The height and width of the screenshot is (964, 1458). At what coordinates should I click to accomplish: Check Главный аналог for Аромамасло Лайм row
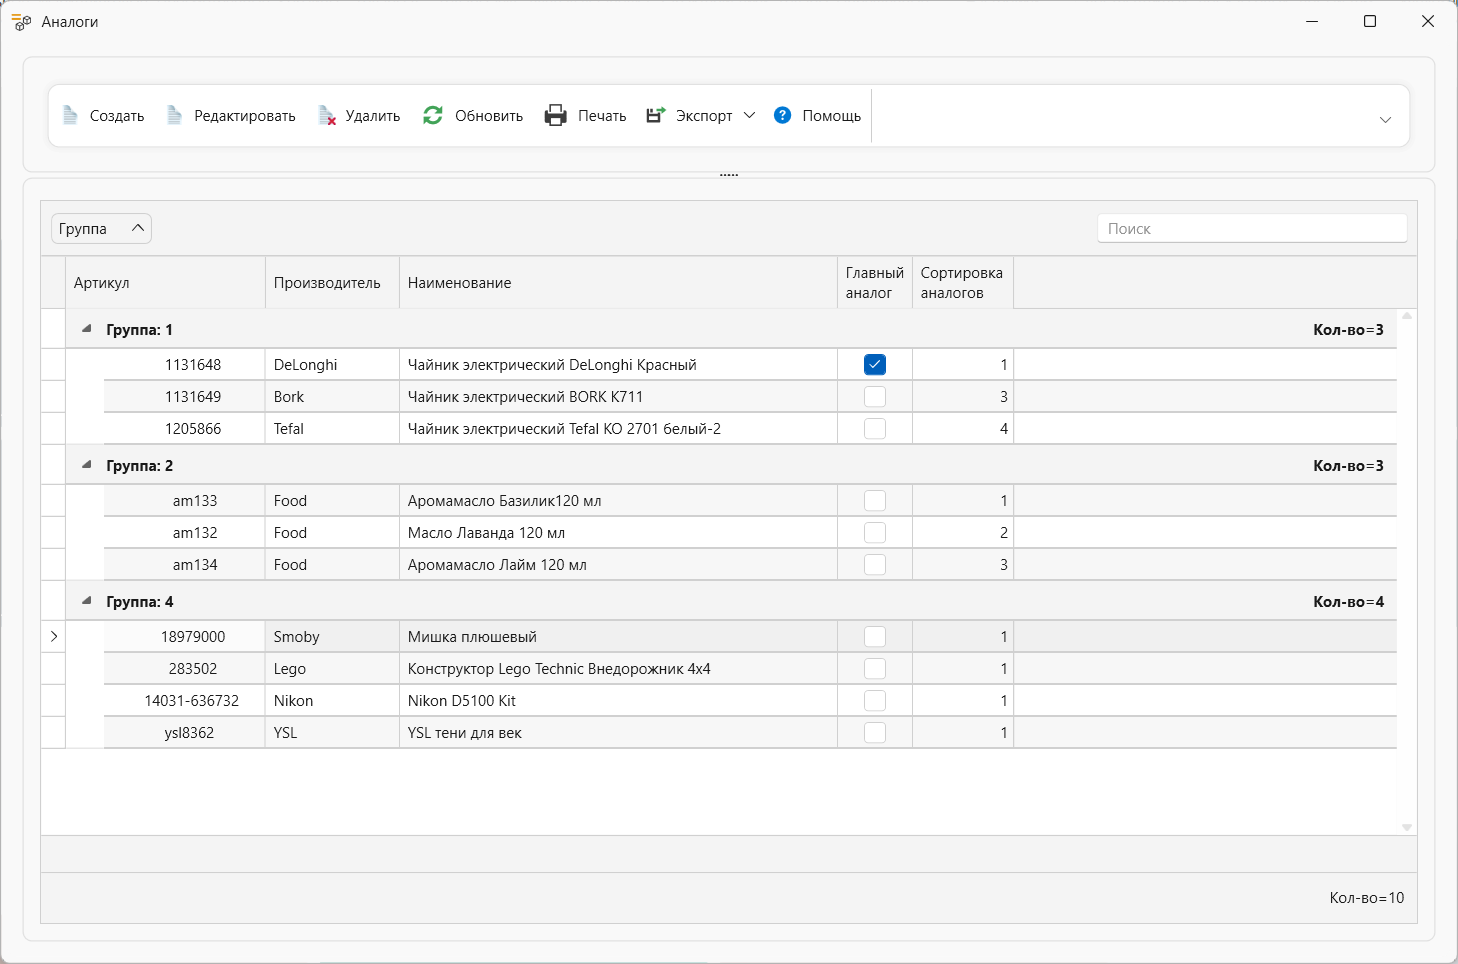(x=875, y=565)
